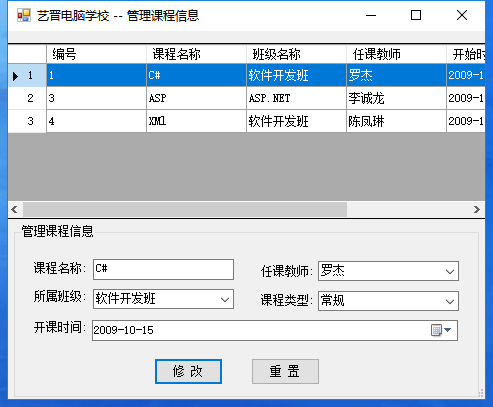Click the 修 改 button
The height and width of the screenshot is (407, 493).
point(188,372)
